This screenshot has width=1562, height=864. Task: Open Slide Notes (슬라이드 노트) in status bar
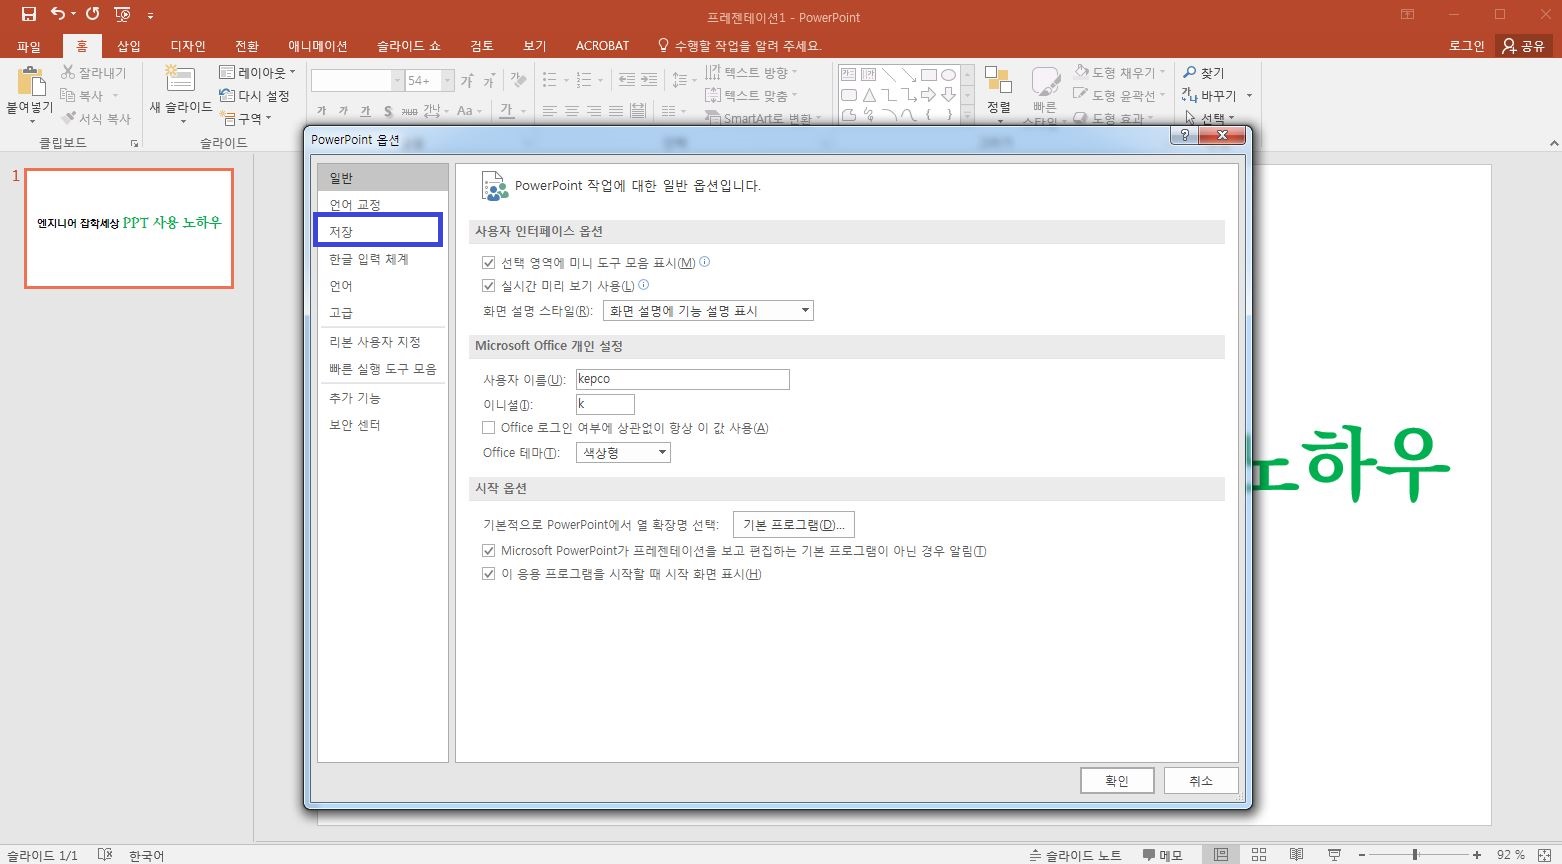coord(1075,856)
